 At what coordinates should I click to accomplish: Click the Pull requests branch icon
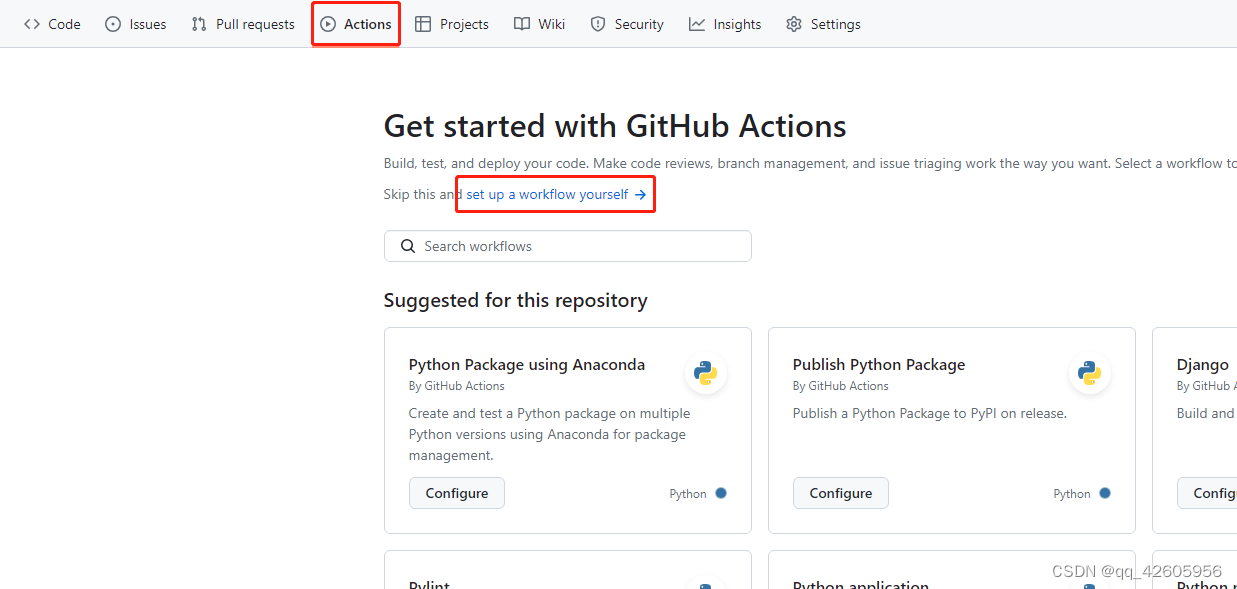click(x=199, y=24)
